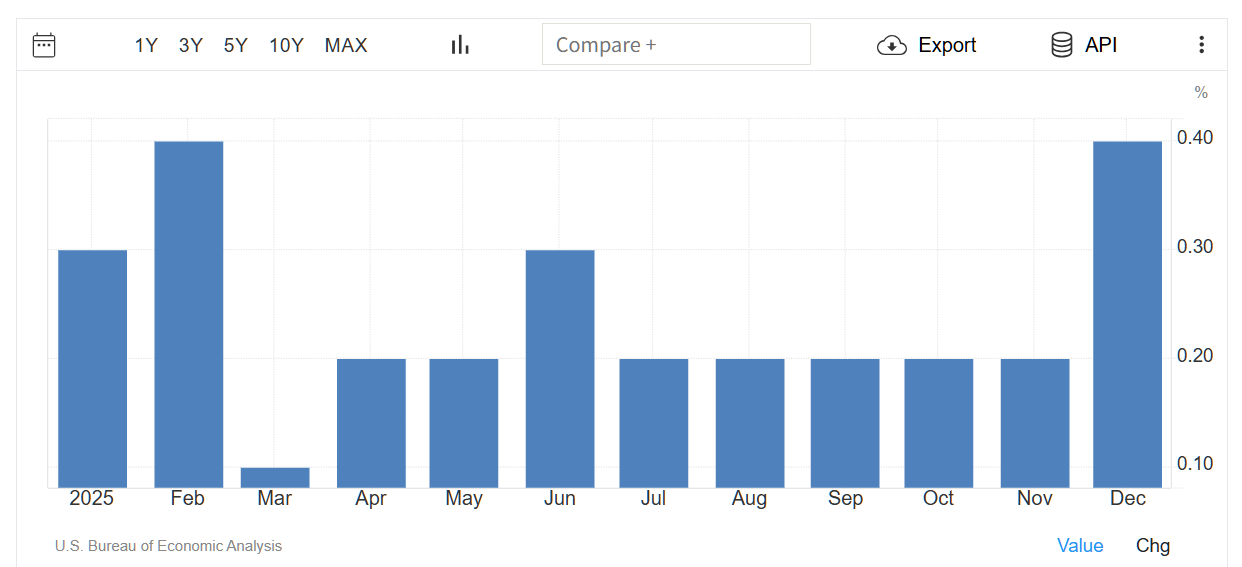Click the February bar in chart
Screen dimensions: 1242x567
click(188, 314)
